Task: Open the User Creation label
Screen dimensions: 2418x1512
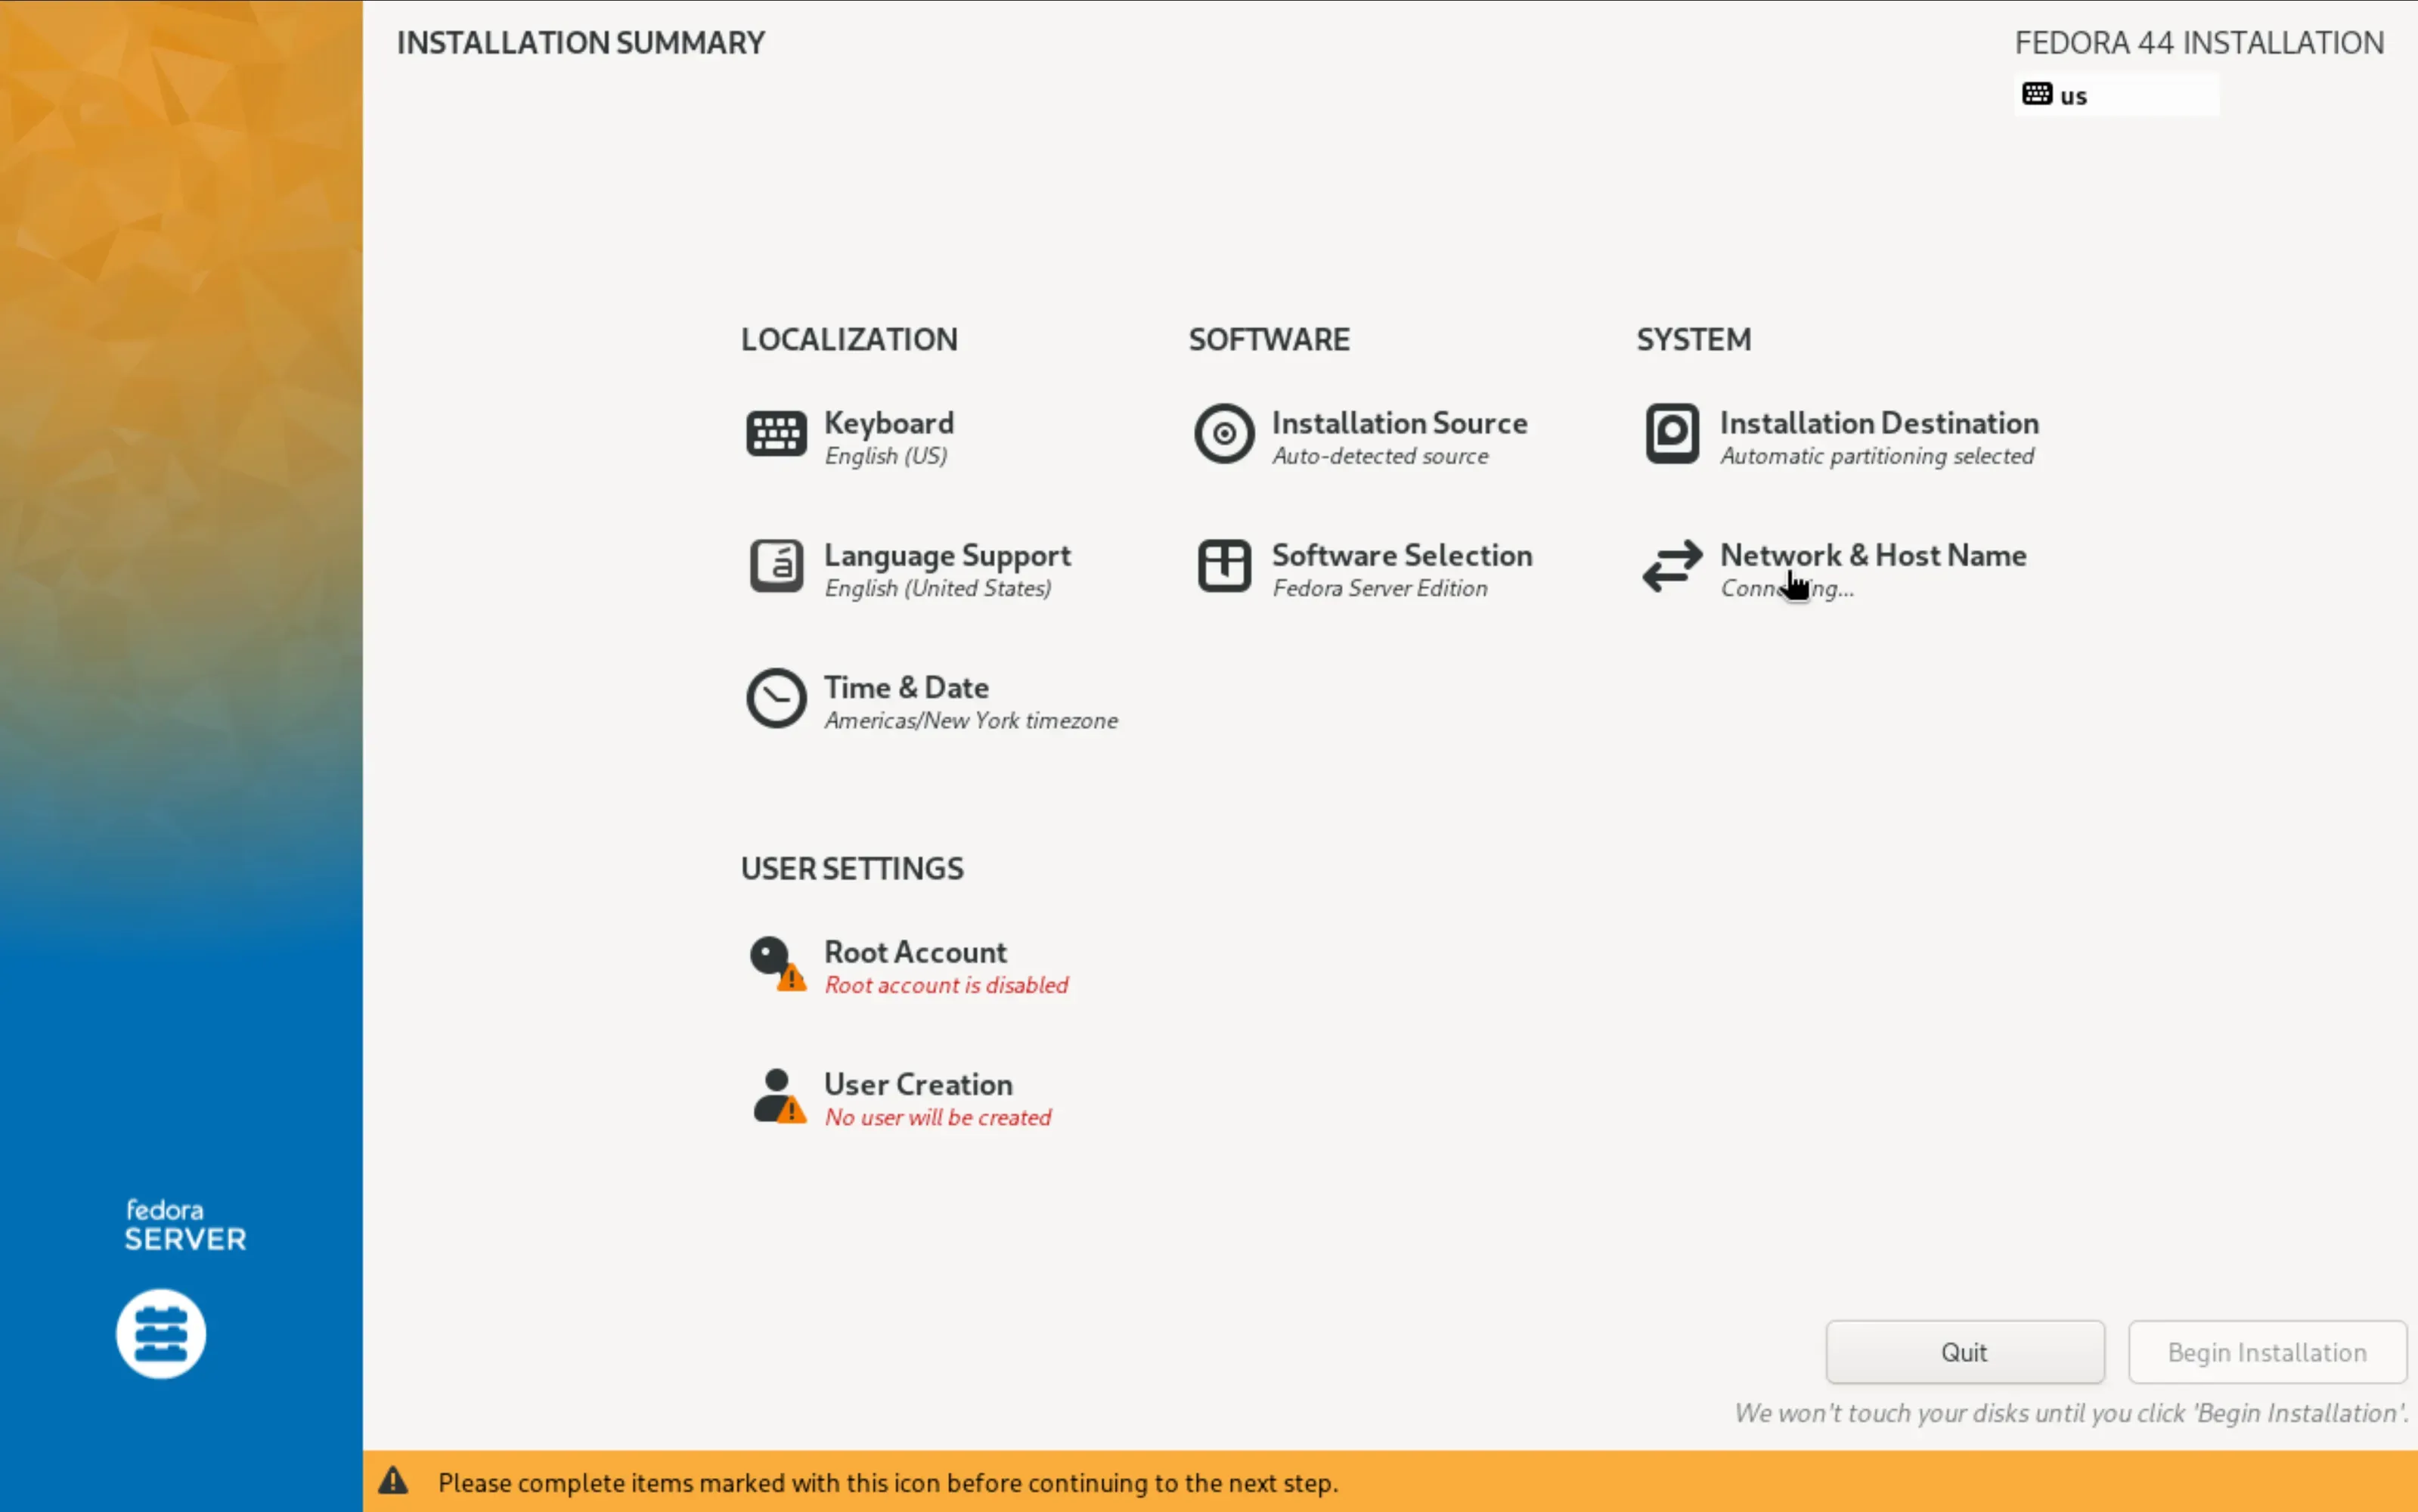Action: (918, 1084)
